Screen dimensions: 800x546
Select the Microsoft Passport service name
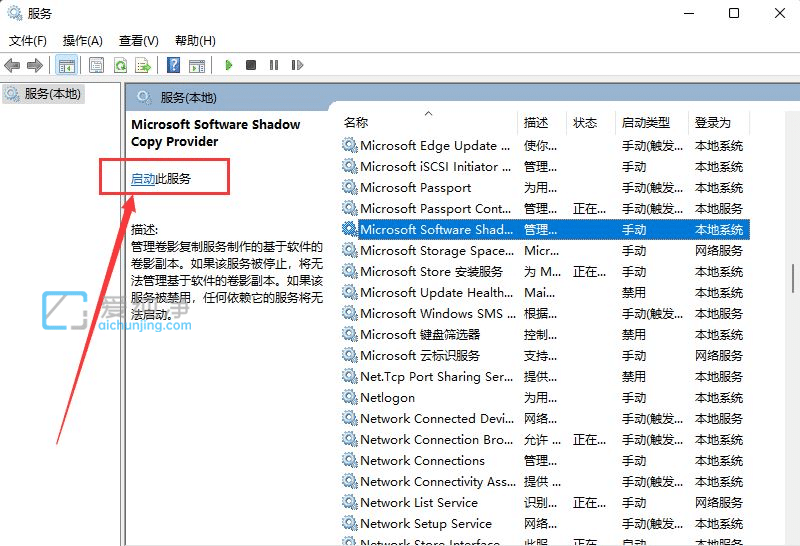click(x=416, y=187)
